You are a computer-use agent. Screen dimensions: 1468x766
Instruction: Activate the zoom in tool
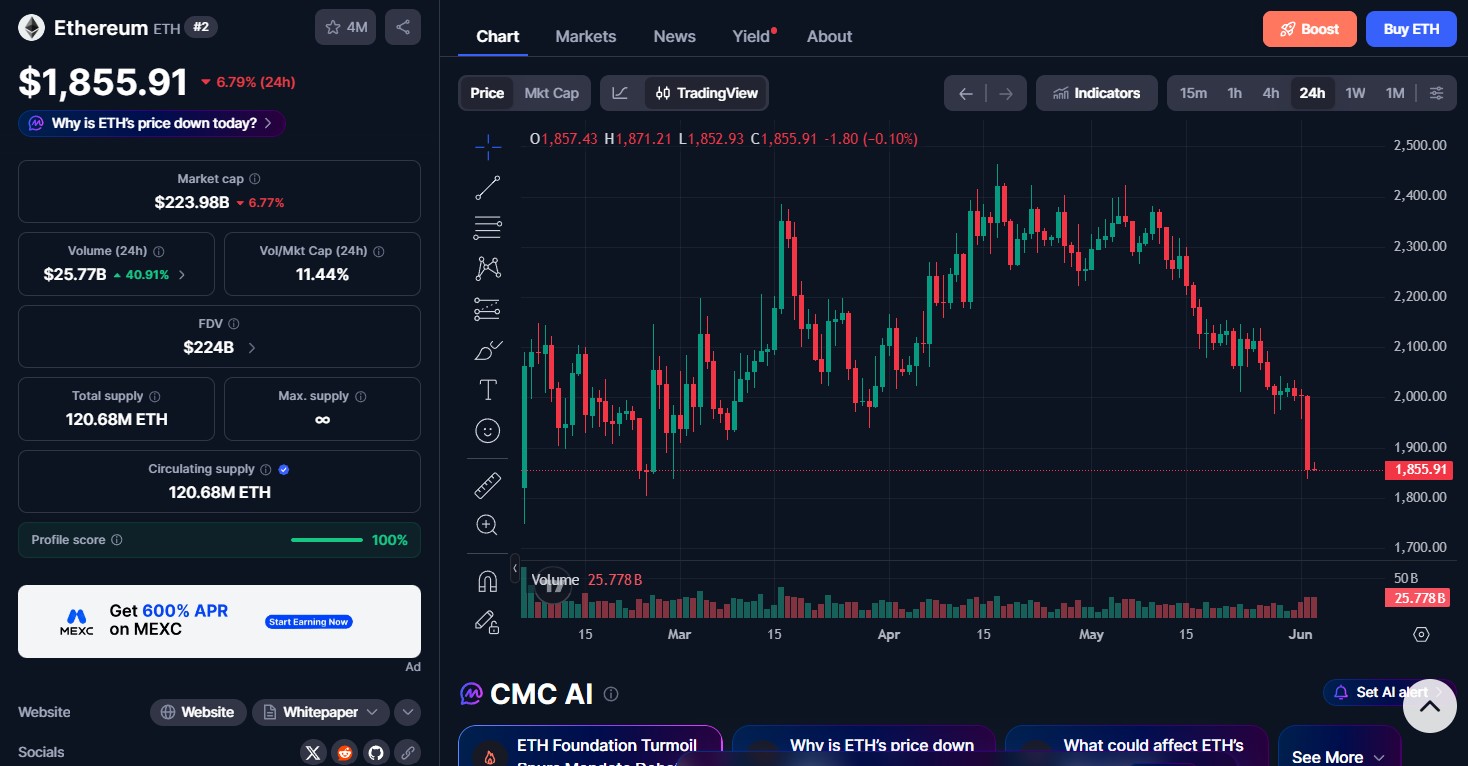pyautogui.click(x=488, y=525)
